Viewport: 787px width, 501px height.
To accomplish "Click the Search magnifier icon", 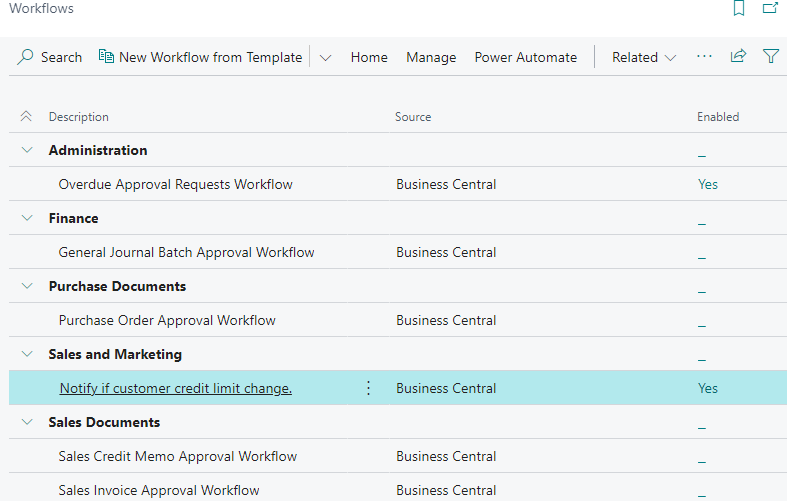I will (x=26, y=57).
